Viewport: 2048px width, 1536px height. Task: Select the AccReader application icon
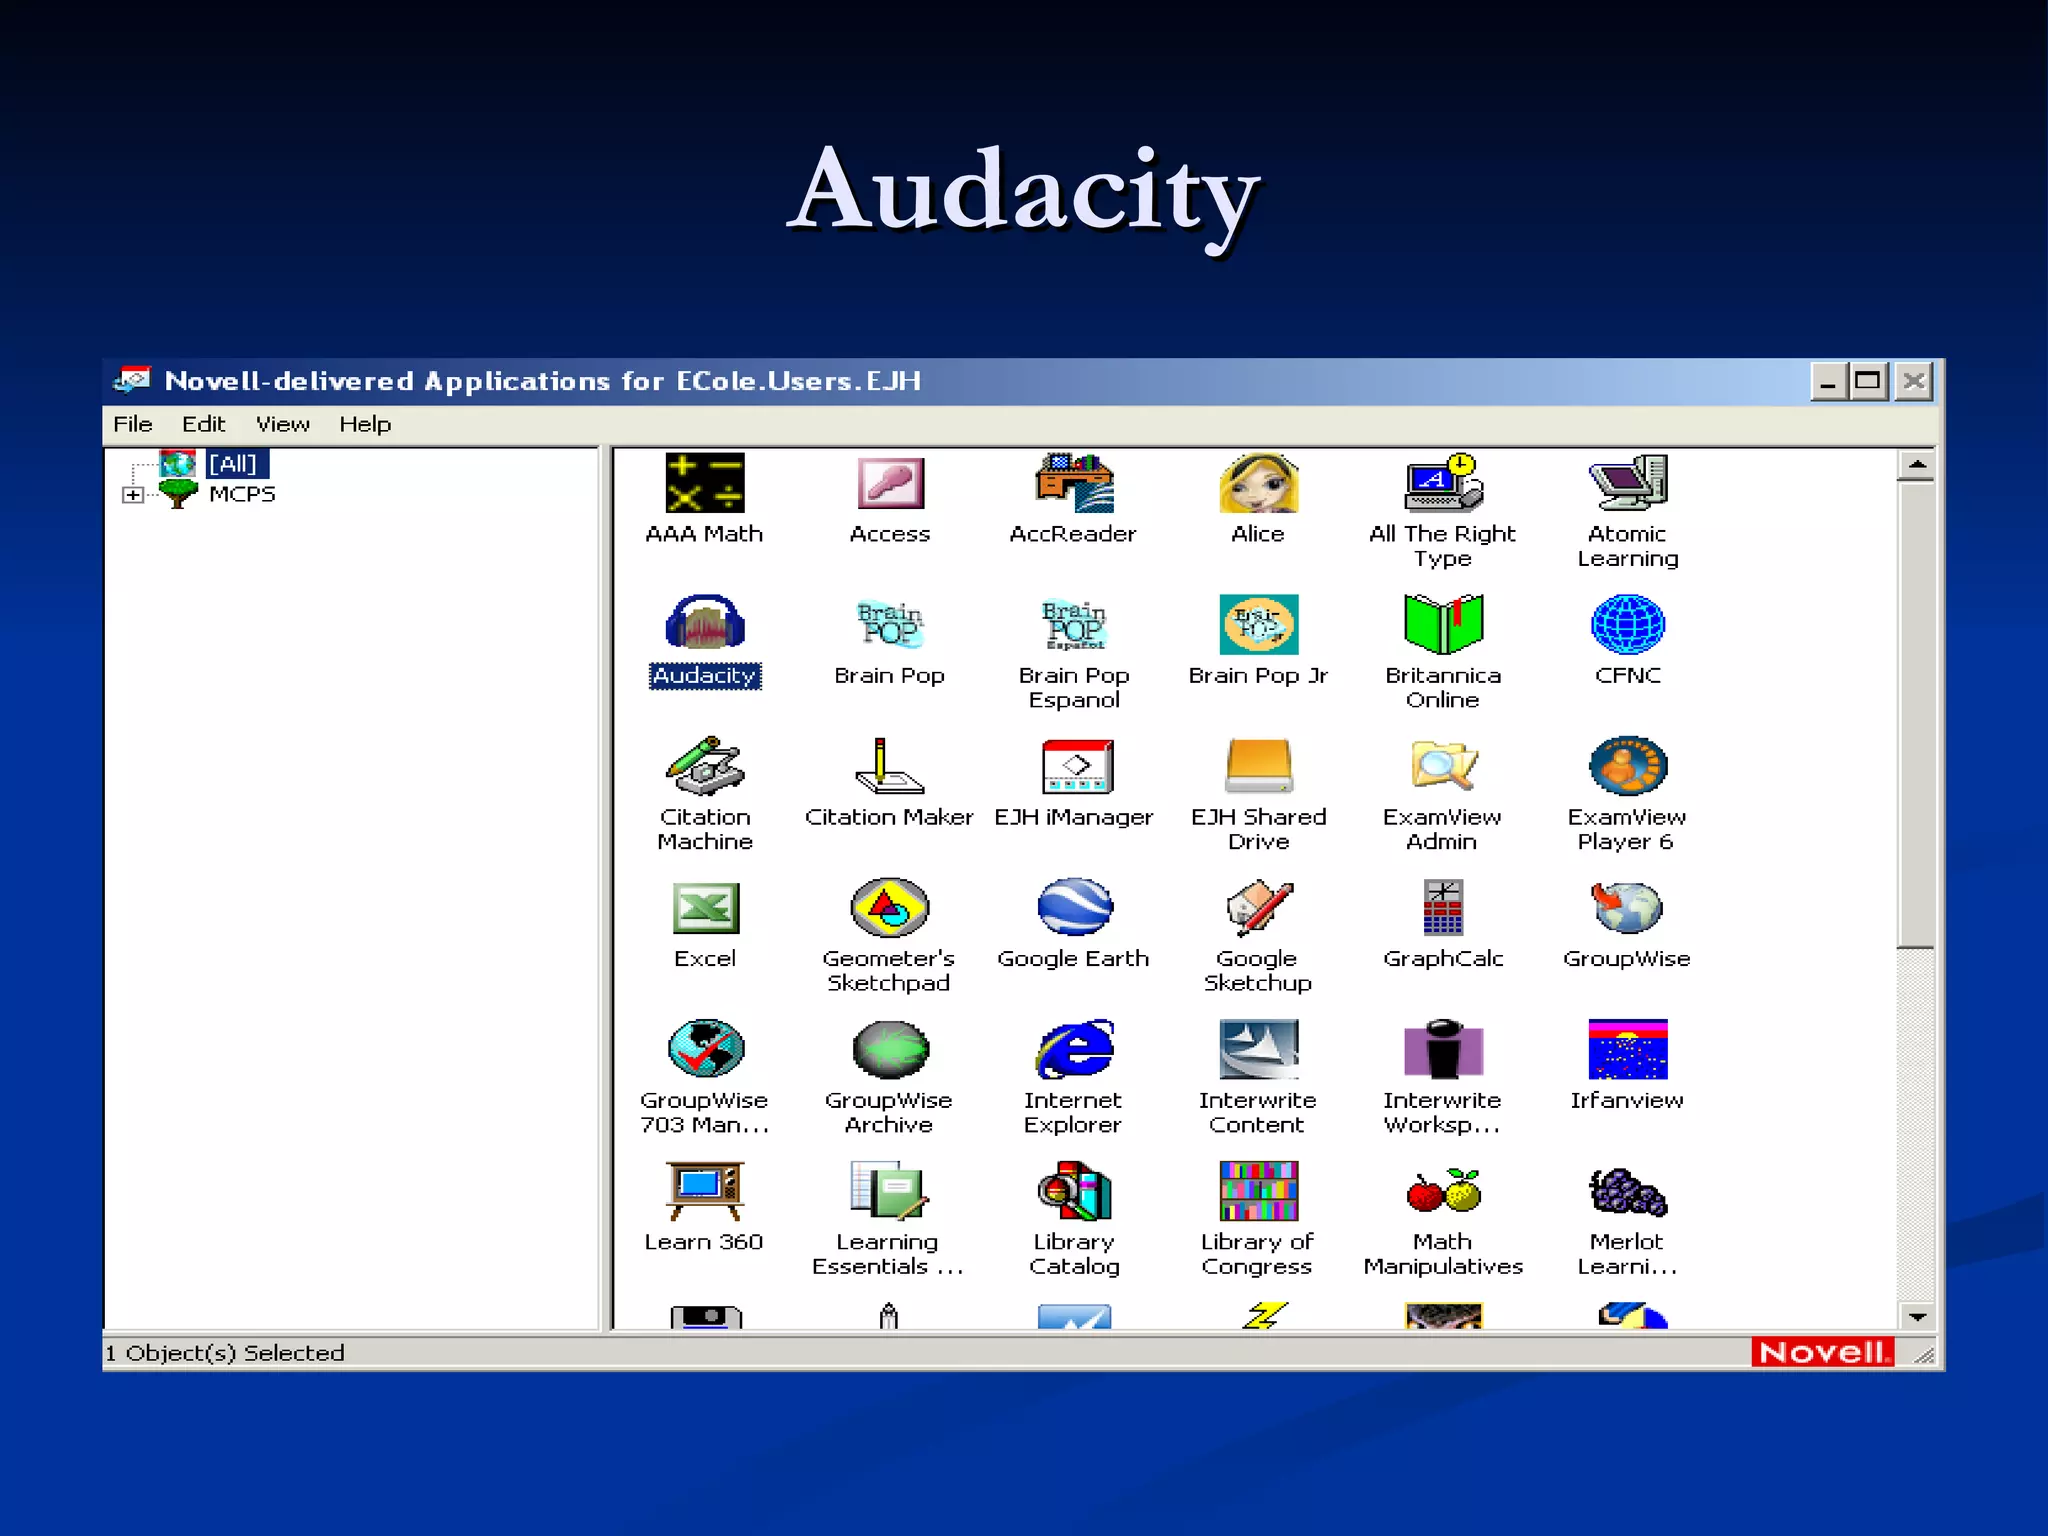pyautogui.click(x=1073, y=484)
